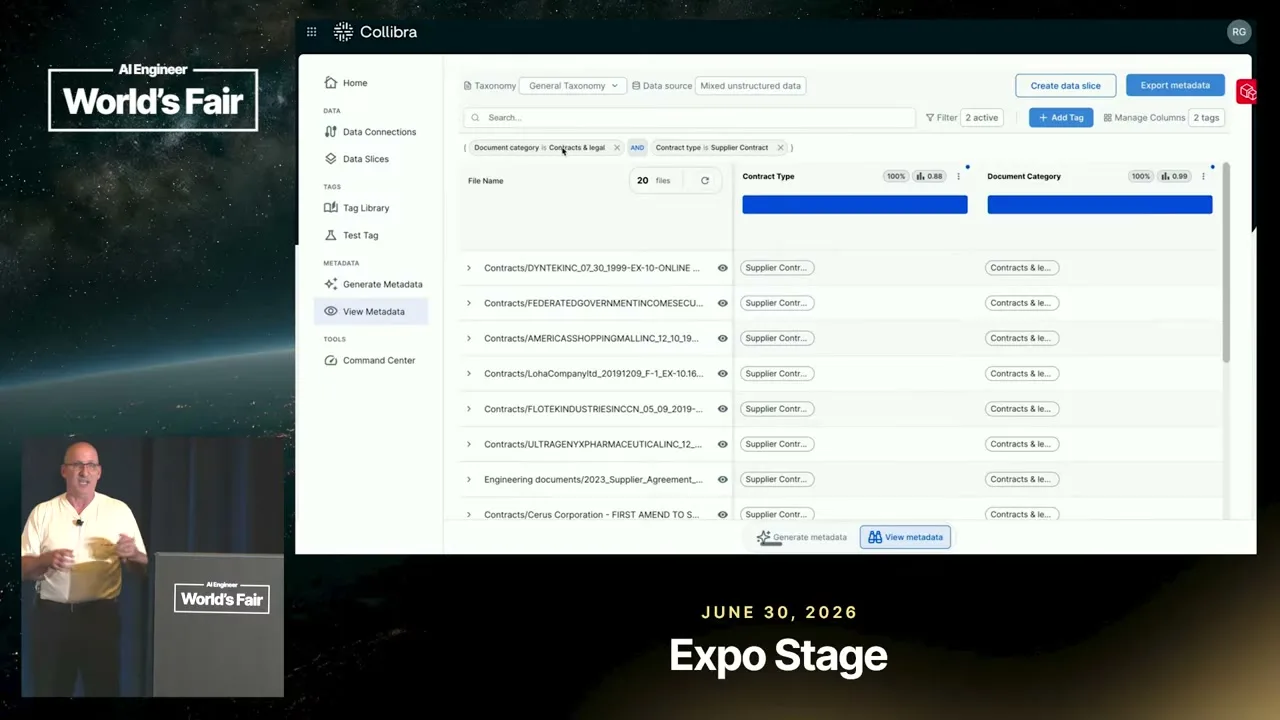
Task: Expand the Engineering documents Supplier Agreement row
Action: click(x=468, y=479)
